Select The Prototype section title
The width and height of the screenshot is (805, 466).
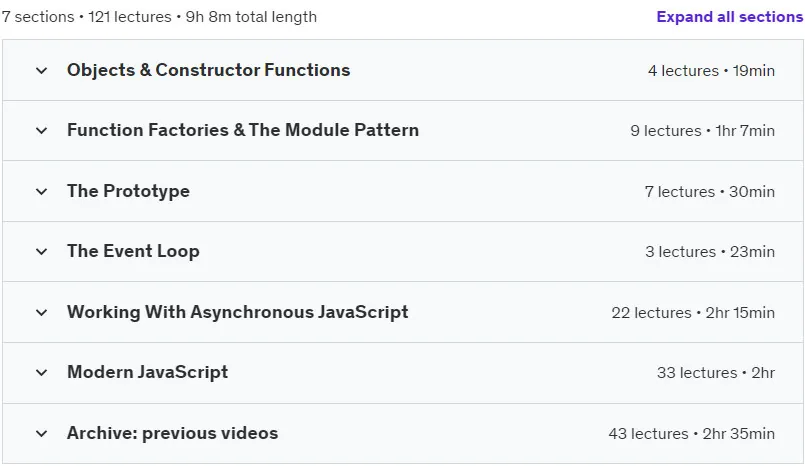pos(128,191)
